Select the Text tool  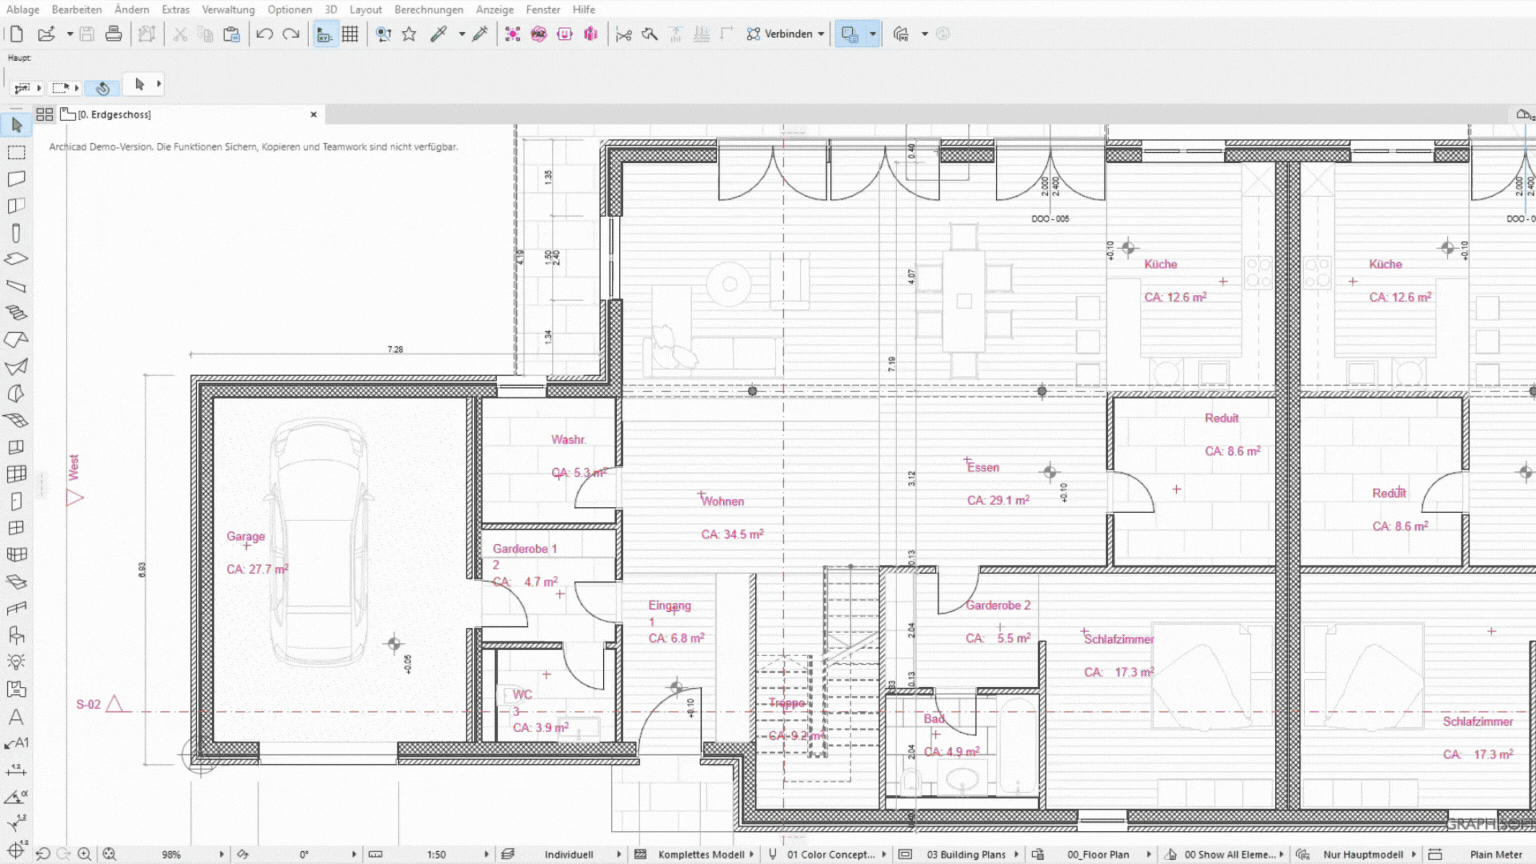click(x=16, y=716)
